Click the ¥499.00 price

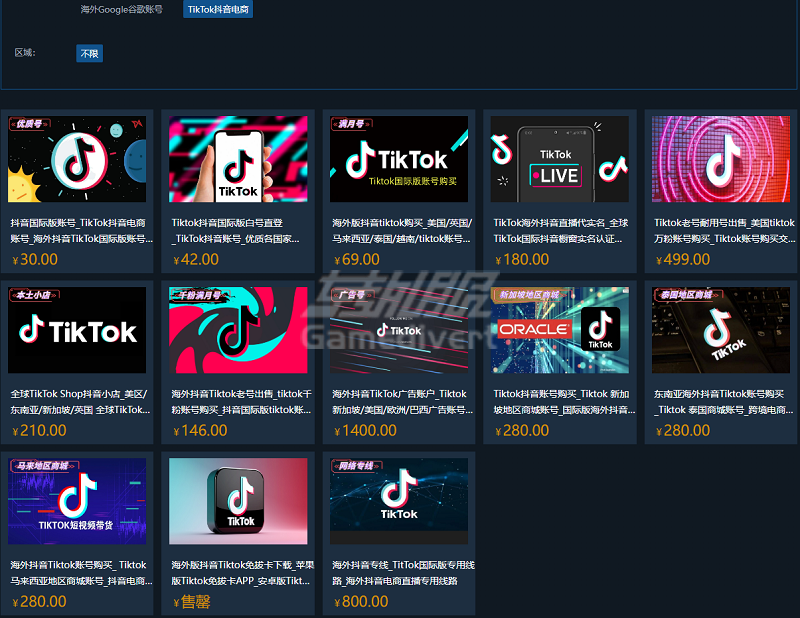click(683, 259)
